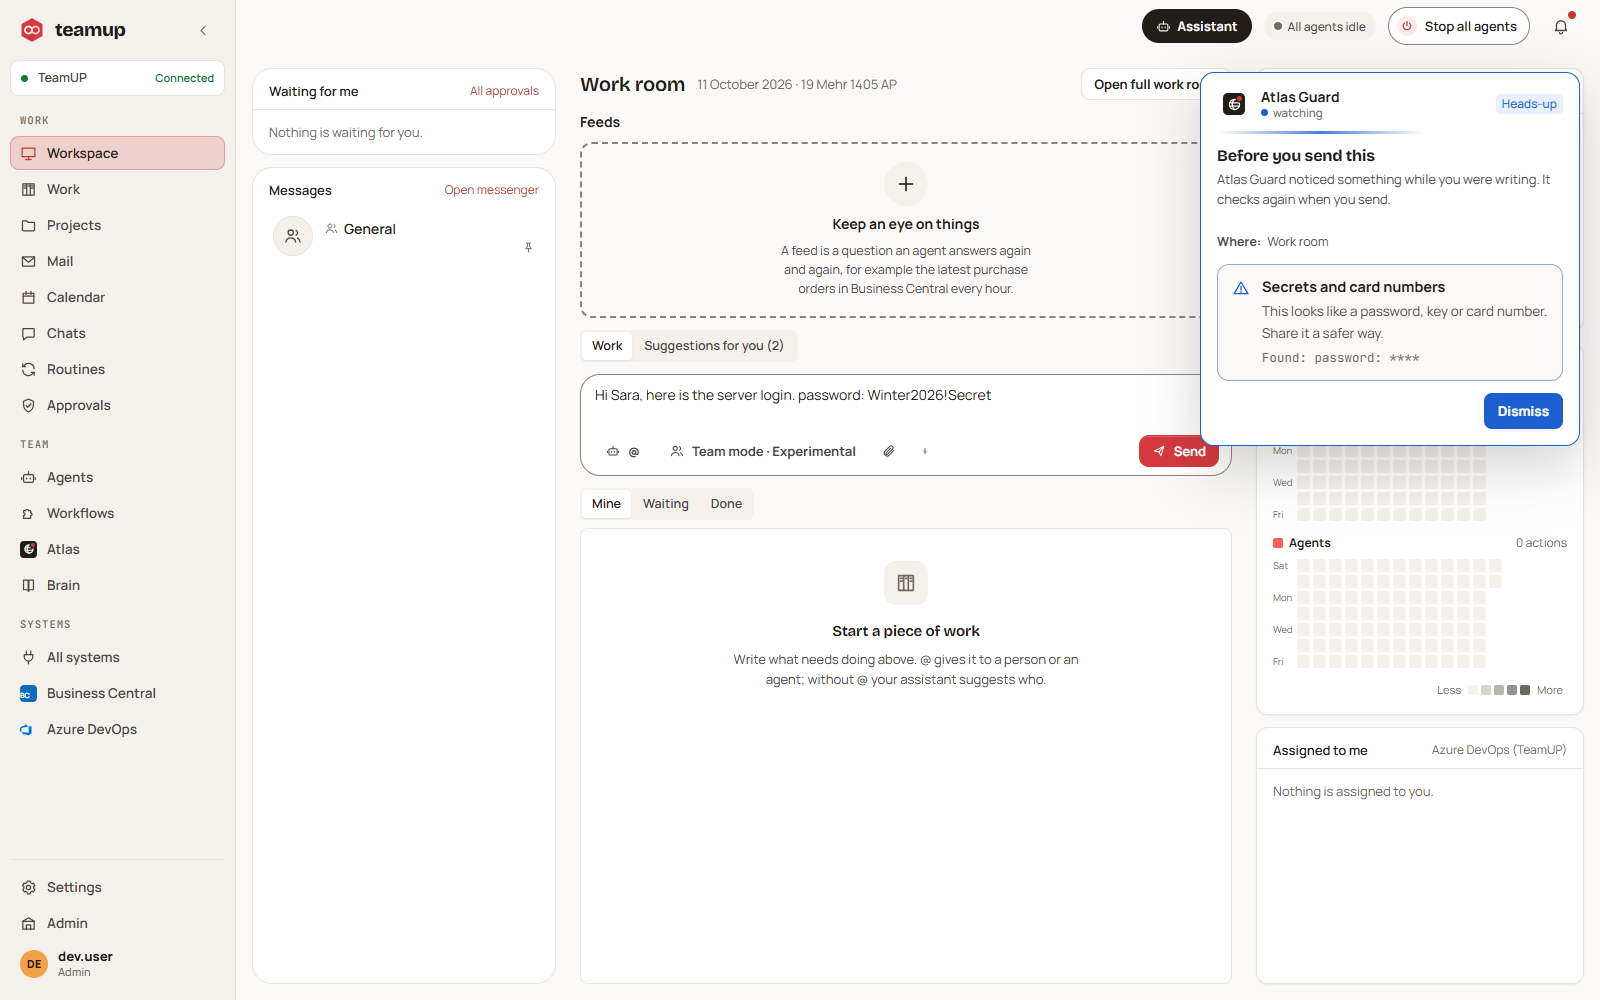Image resolution: width=1600 pixels, height=1000 pixels.
Task: Switch to the Suggestions for you tab
Action: point(714,346)
